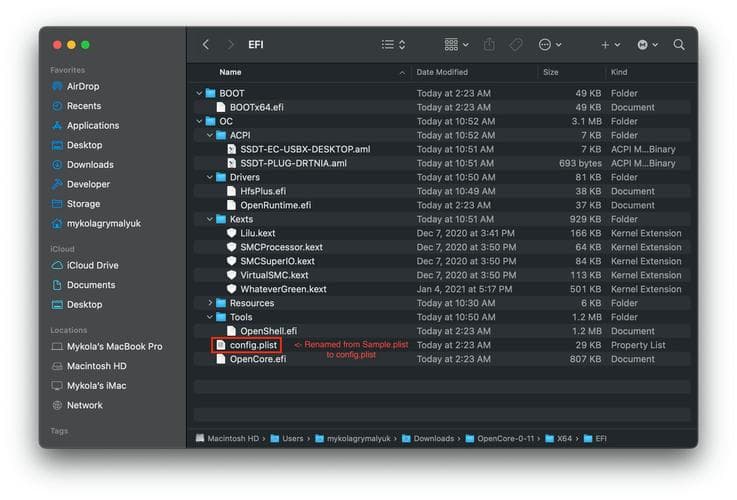Select the WhateverGreen.kext shield icon
The height and width of the screenshot is (500, 737).
[231, 289]
